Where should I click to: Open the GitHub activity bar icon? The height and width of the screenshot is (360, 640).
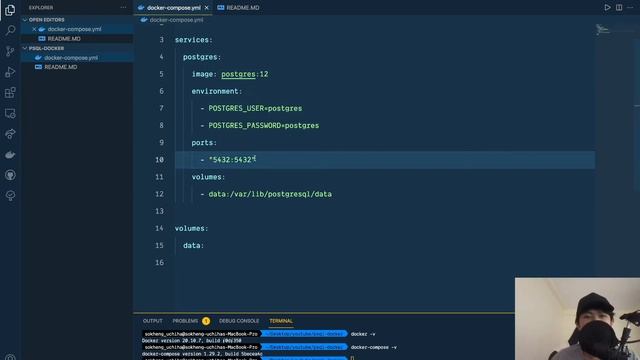(x=10, y=175)
